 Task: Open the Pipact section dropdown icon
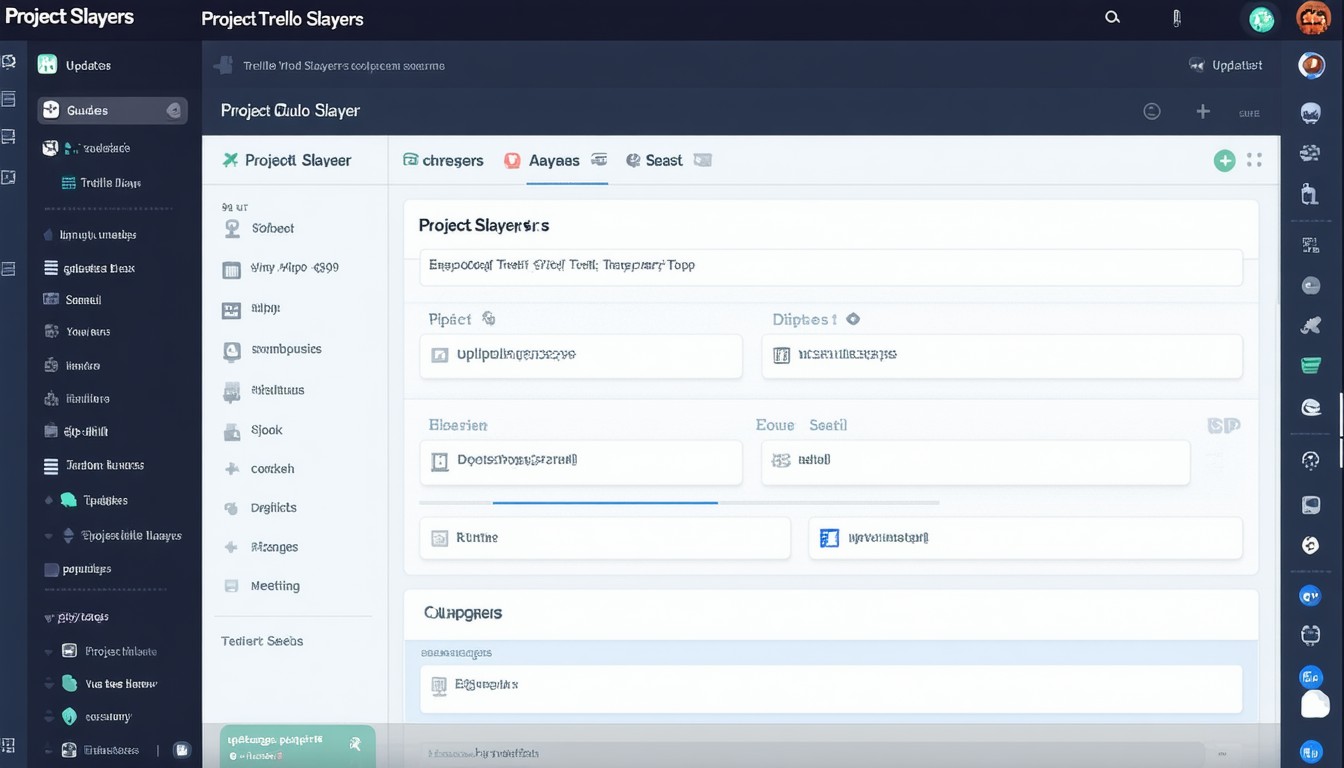pos(489,319)
